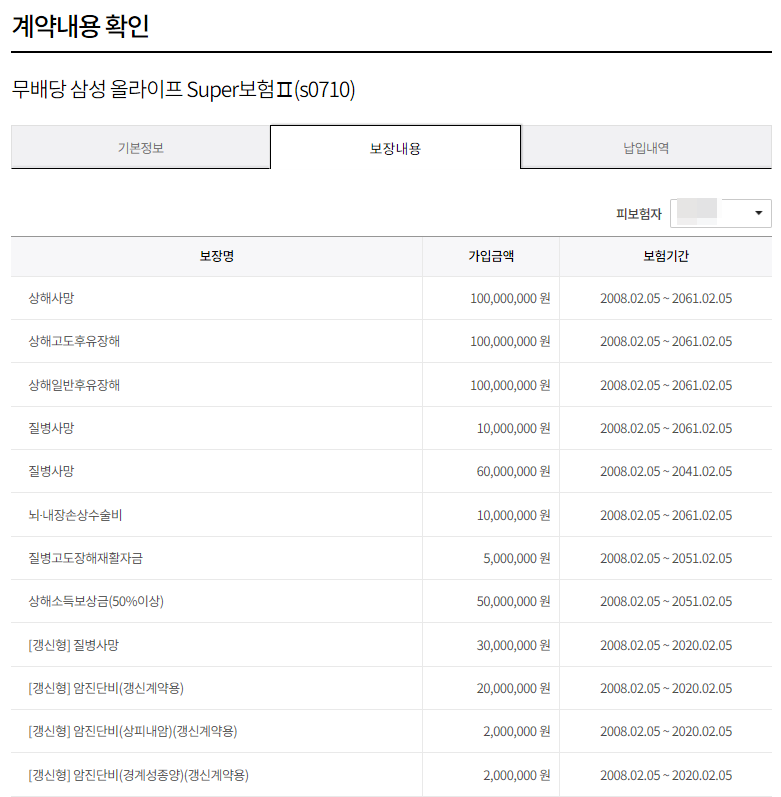
Task: Click the 상해일반후유장해 coverage name
Action: tap(74, 385)
